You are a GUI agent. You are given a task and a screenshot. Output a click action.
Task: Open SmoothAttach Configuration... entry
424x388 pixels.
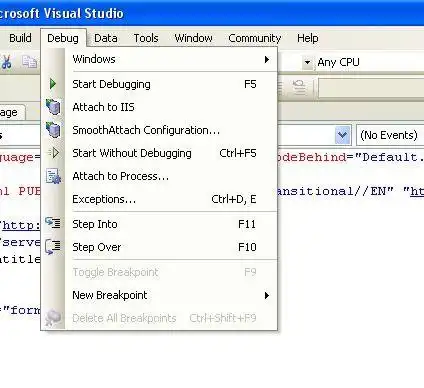point(159,130)
